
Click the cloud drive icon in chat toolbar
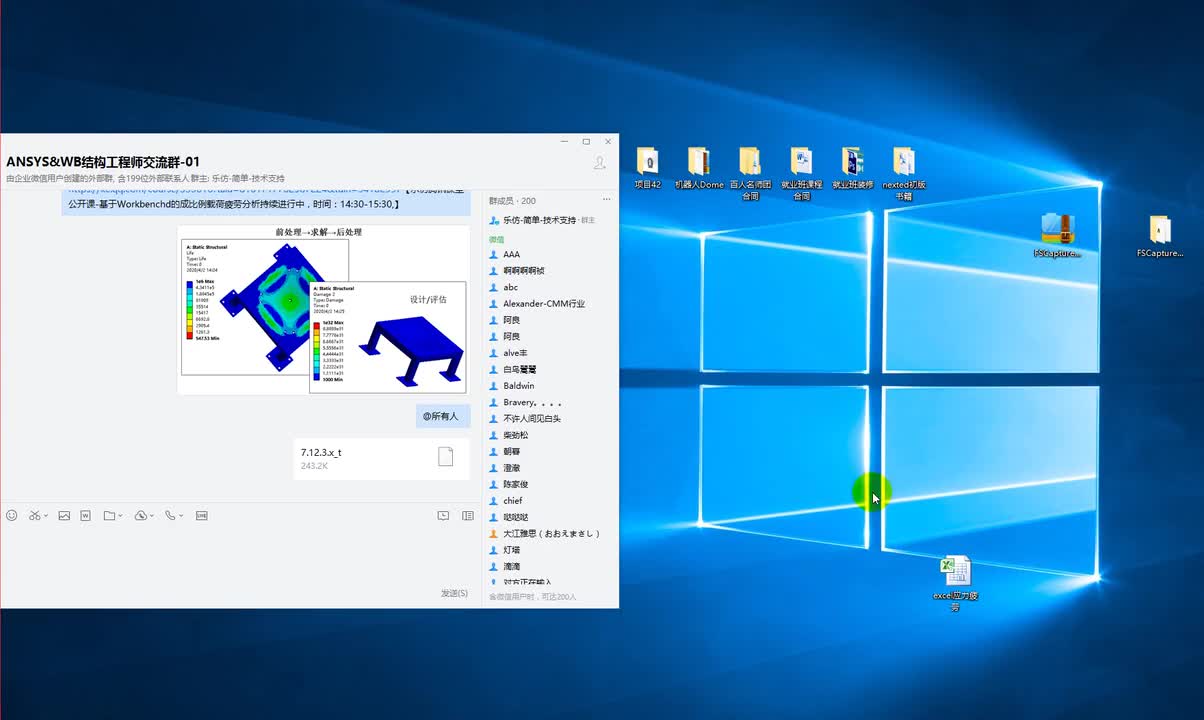(141, 516)
